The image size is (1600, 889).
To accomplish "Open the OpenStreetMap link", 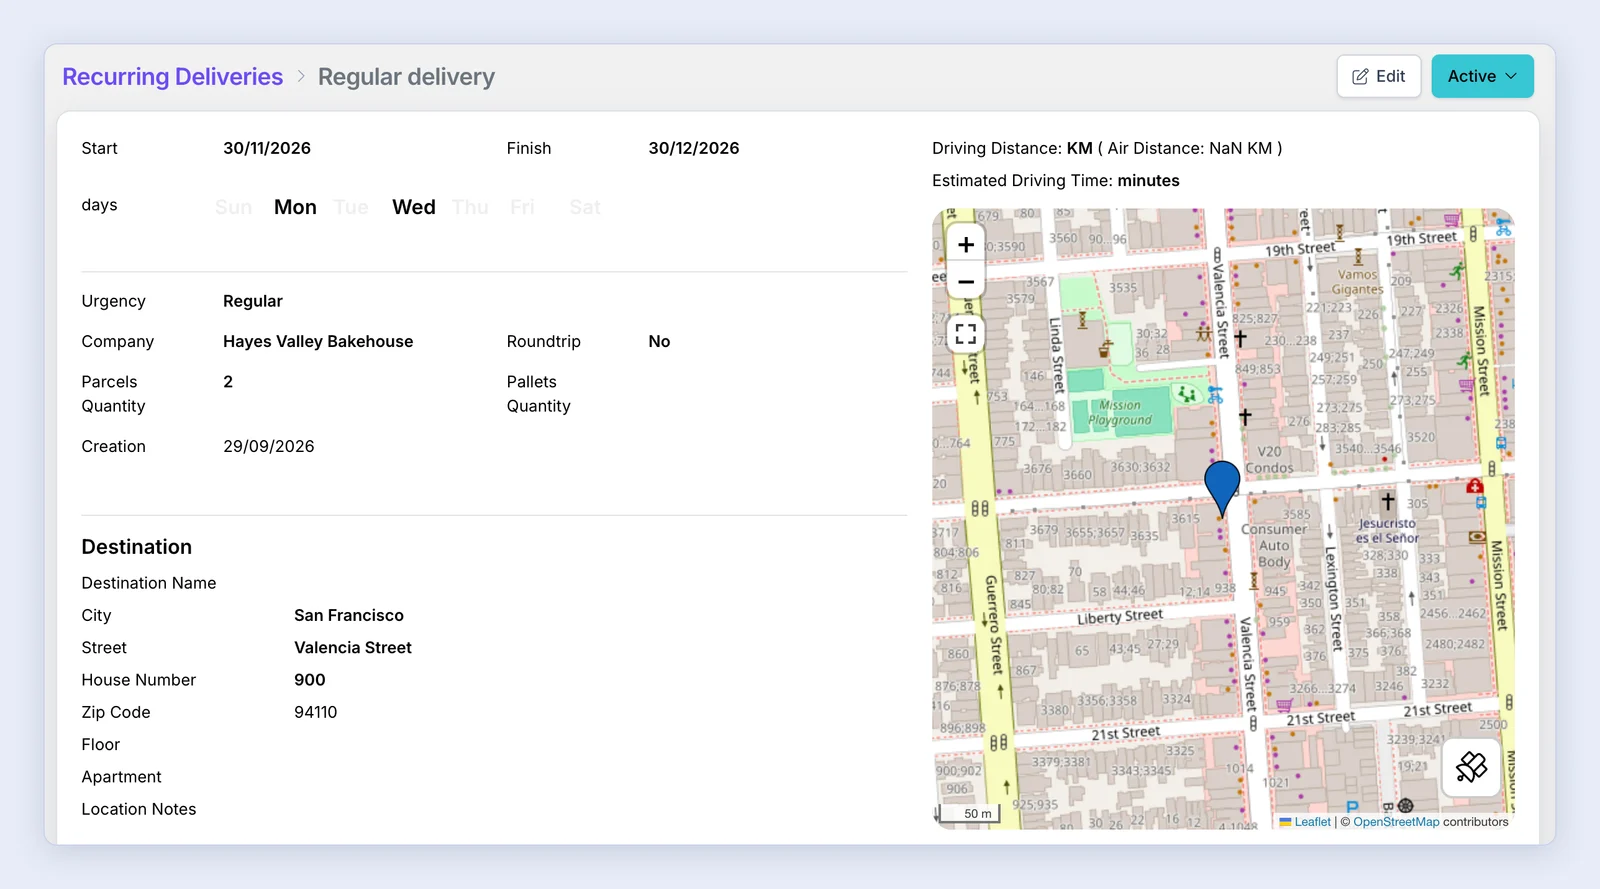I will point(1396,822).
